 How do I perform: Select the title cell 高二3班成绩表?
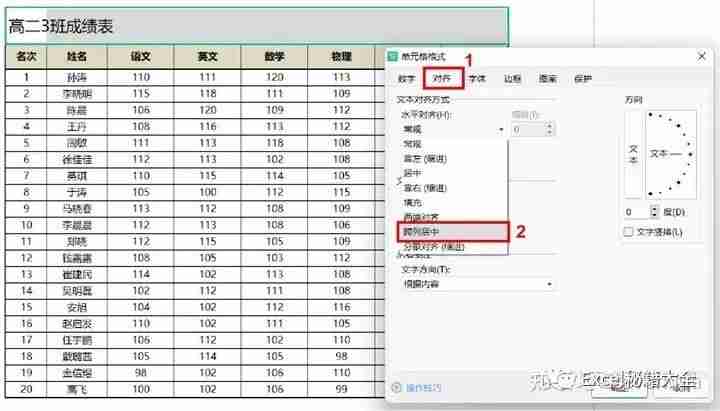(257, 26)
